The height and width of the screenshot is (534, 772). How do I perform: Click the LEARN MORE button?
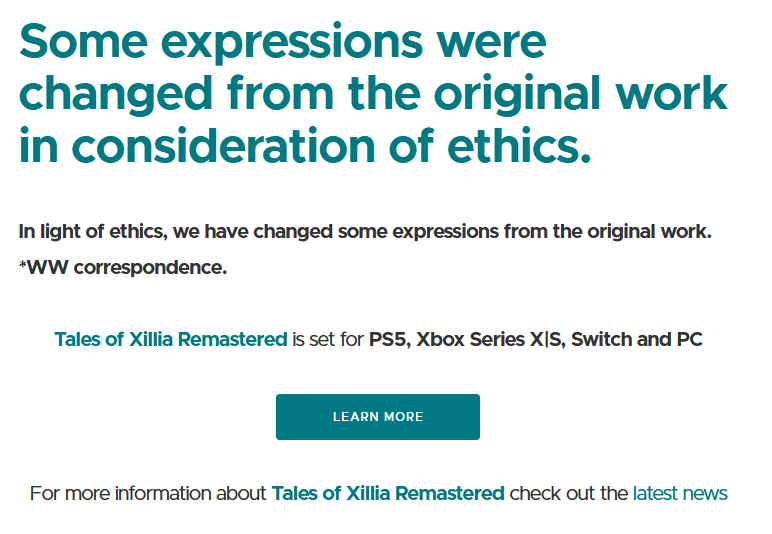[377, 417]
